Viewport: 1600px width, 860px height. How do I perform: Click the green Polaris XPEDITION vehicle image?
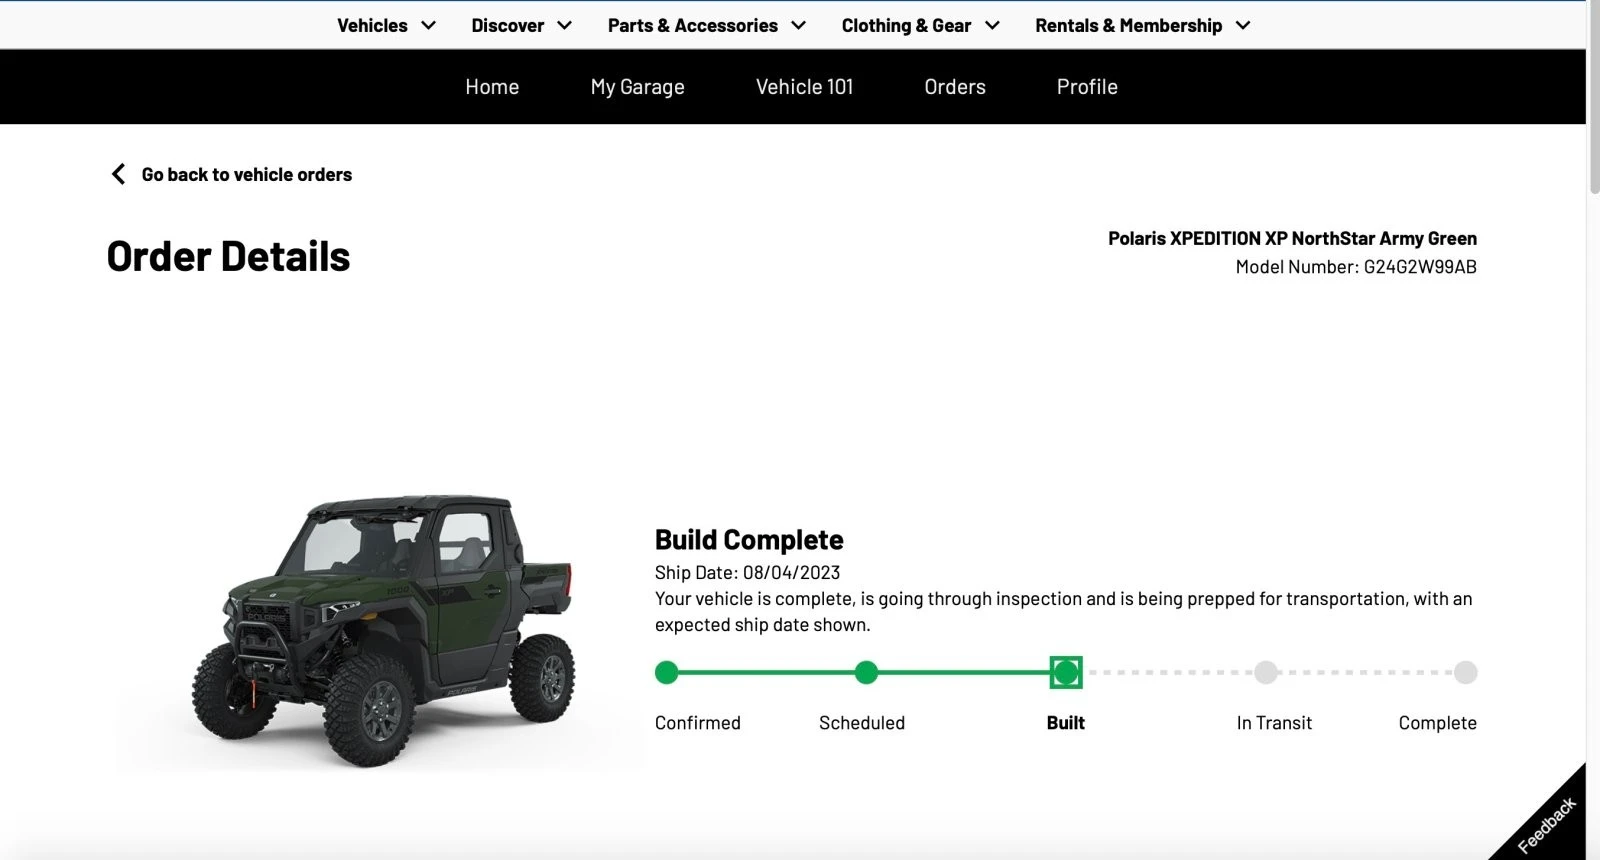[x=385, y=630]
